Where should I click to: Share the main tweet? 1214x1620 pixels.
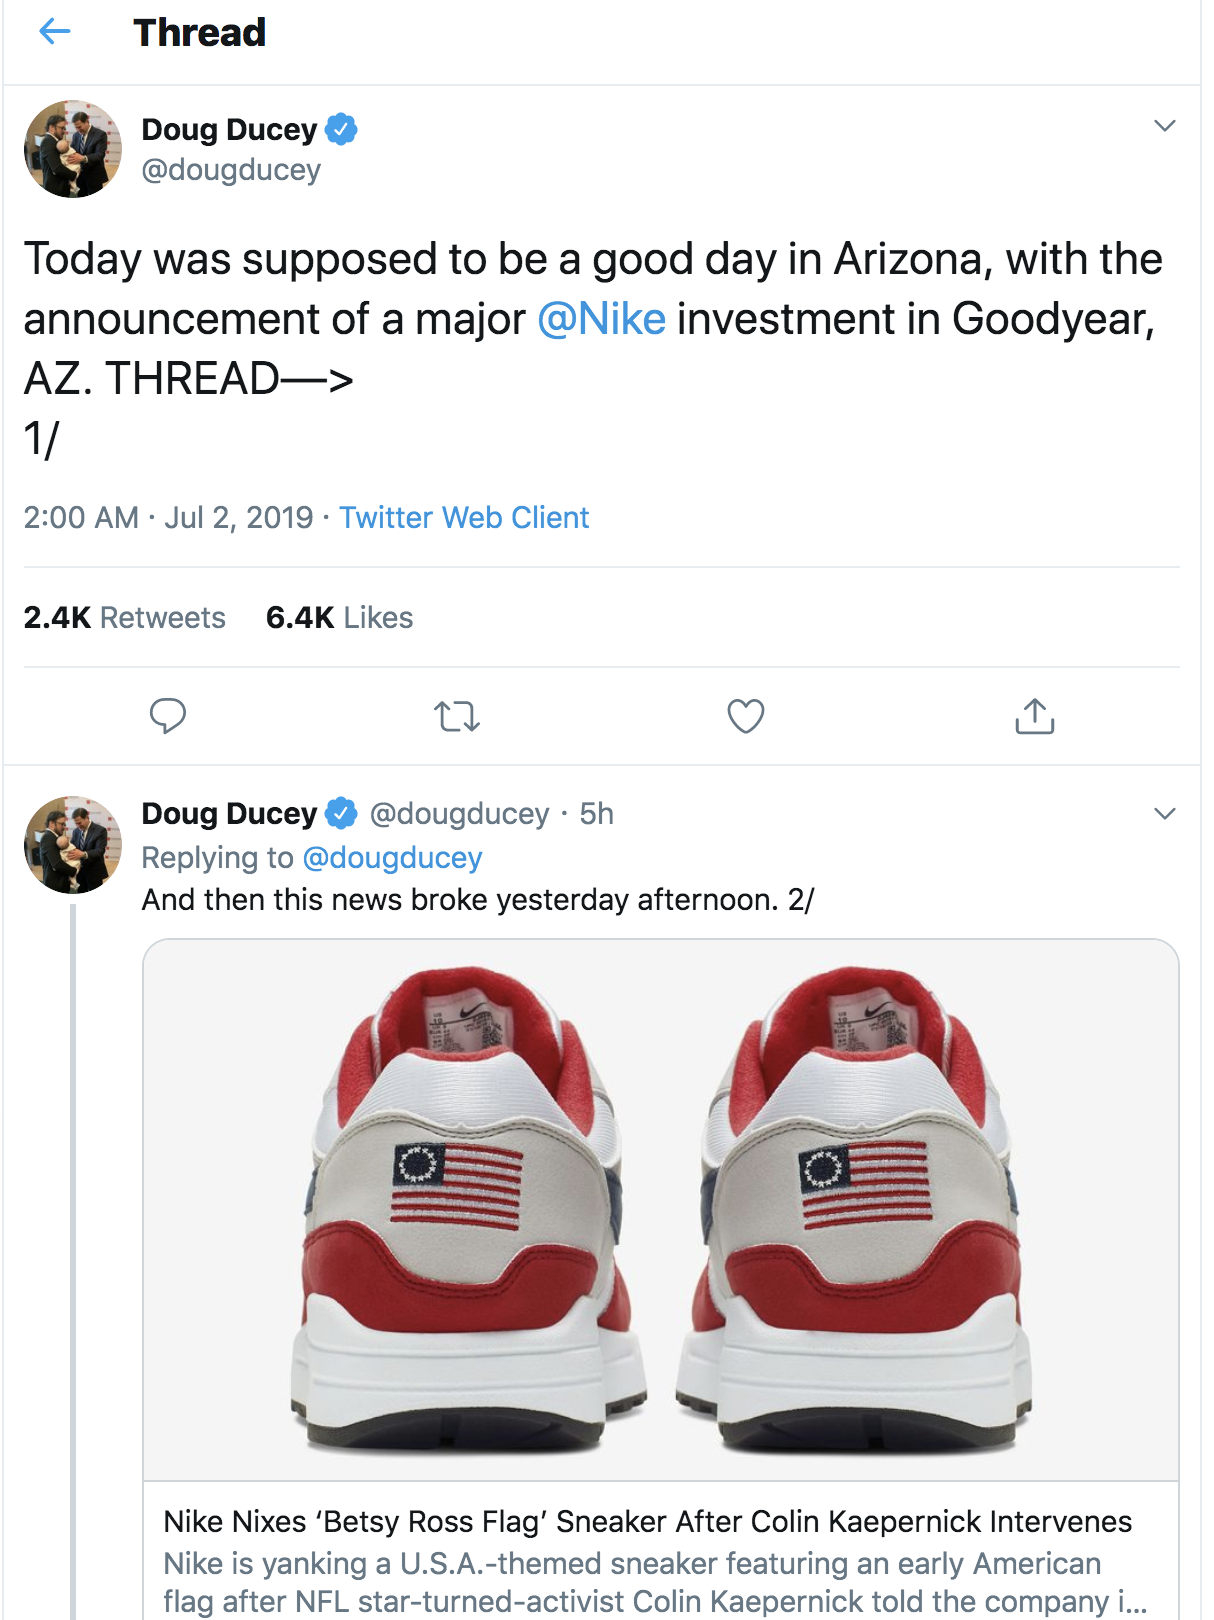(x=1034, y=716)
